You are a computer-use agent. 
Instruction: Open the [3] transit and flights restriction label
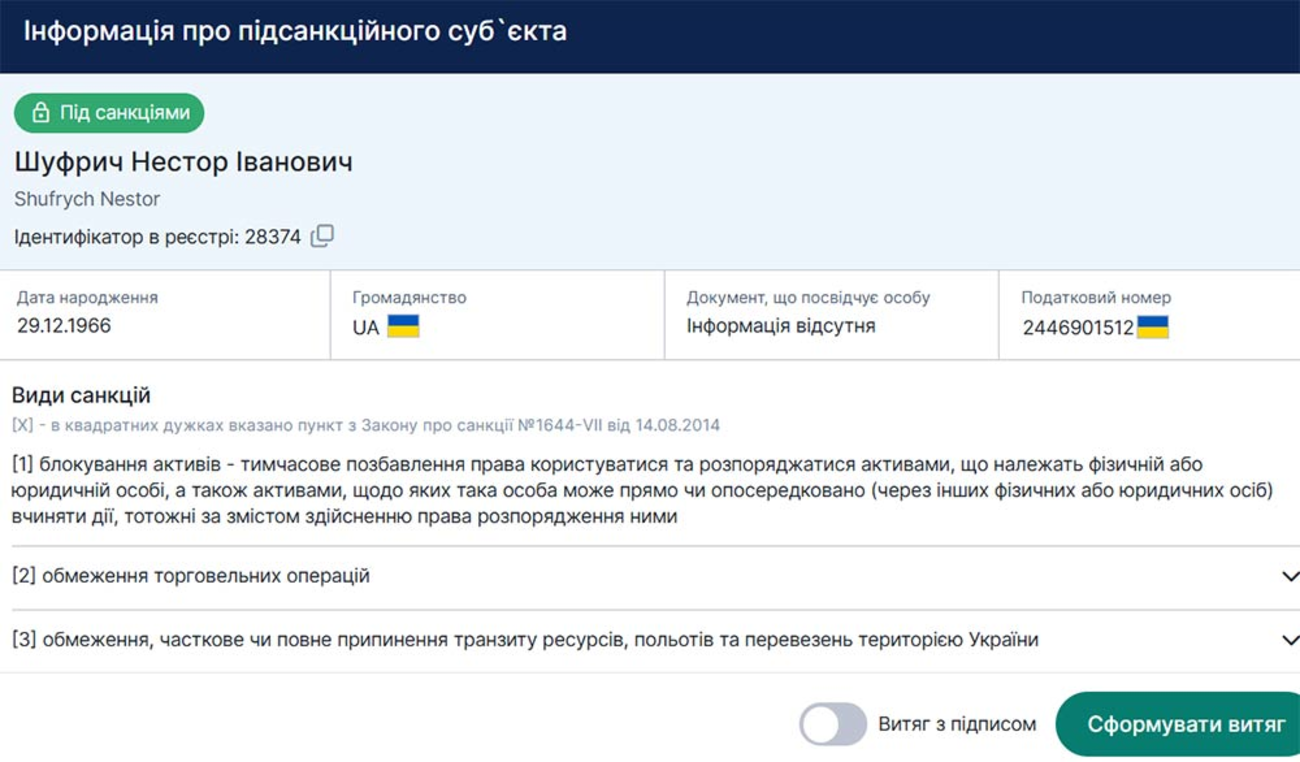(525, 640)
